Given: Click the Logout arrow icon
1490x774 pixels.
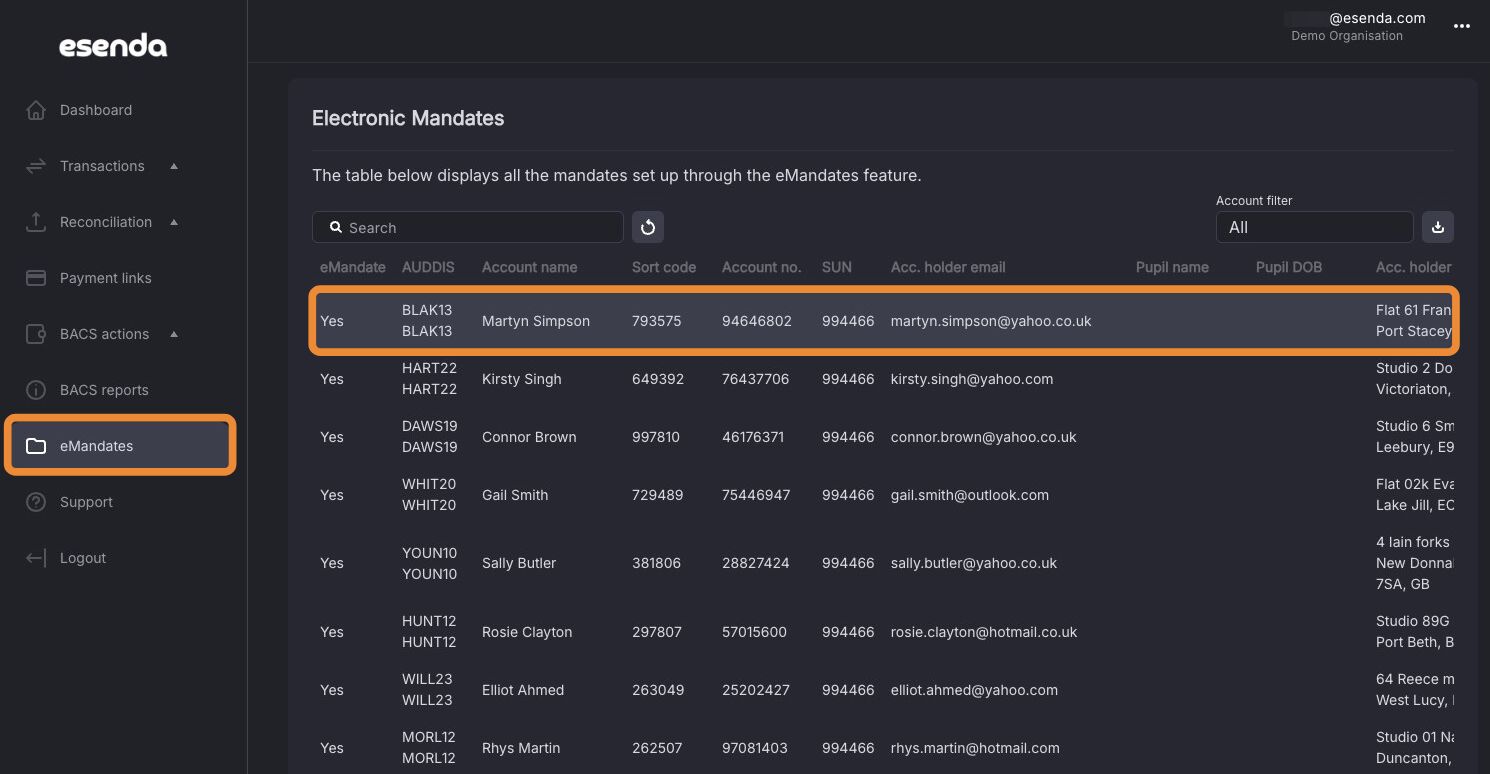Looking at the screenshot, I should point(36,558).
